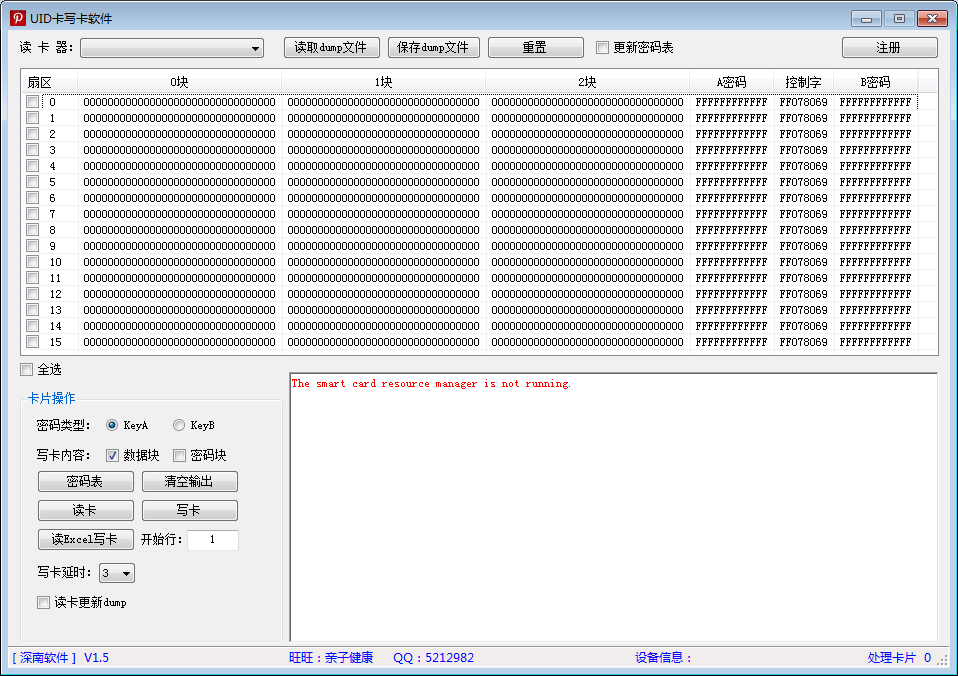Click the 读Excel写卡 button
958x676 pixels.
(85, 539)
